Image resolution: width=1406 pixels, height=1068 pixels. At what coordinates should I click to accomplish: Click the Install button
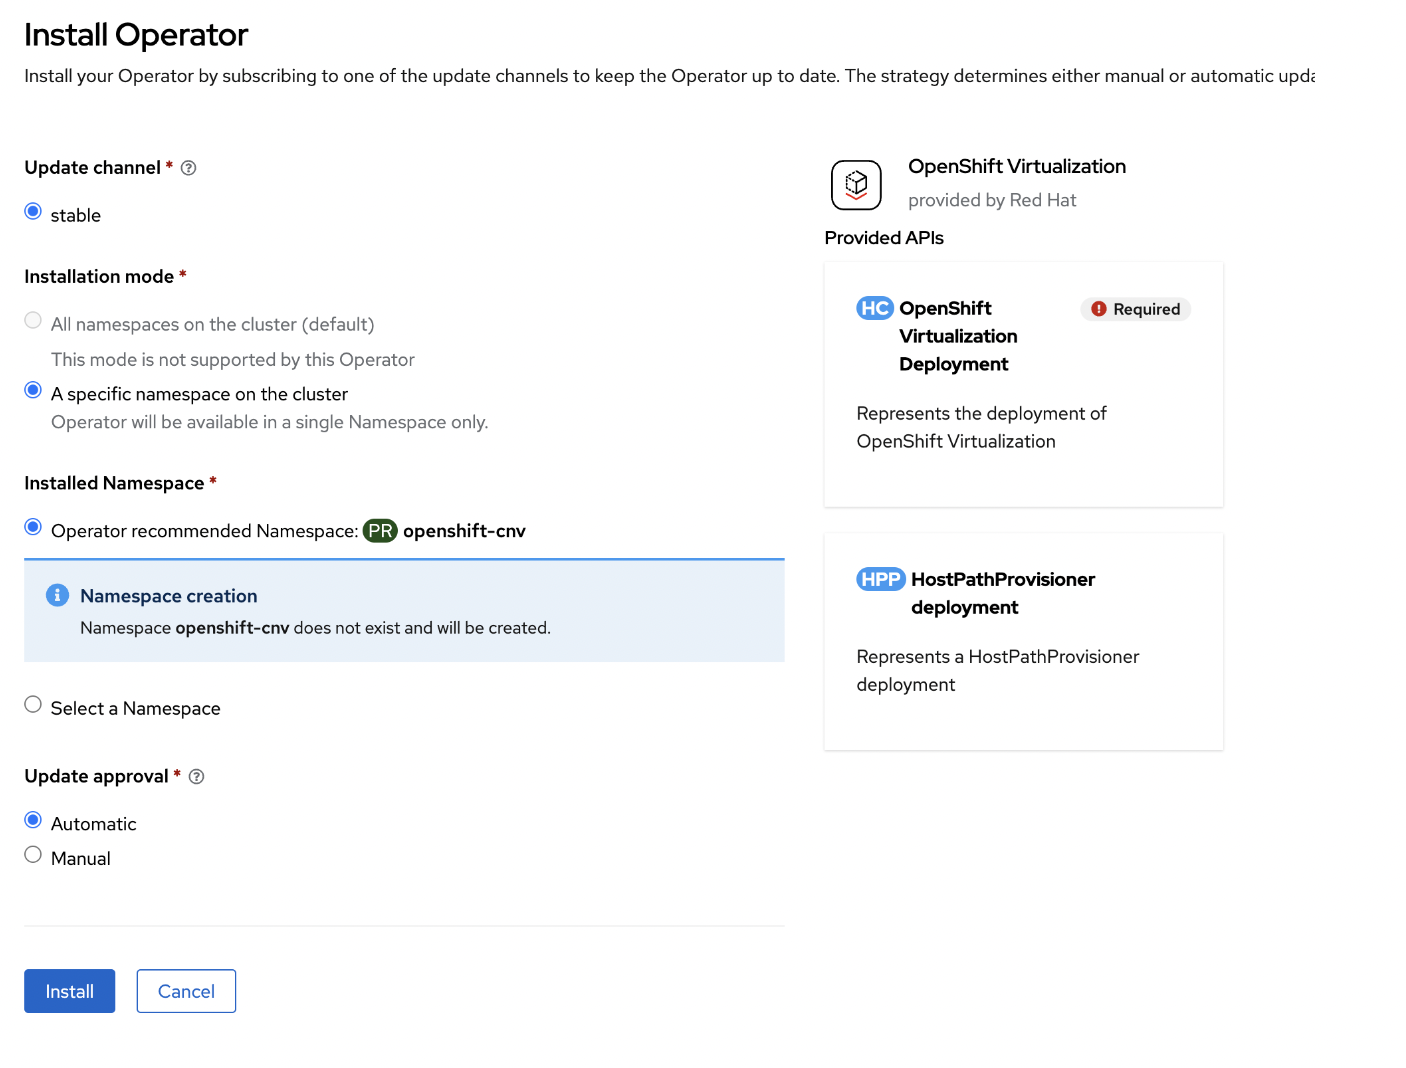pos(69,991)
